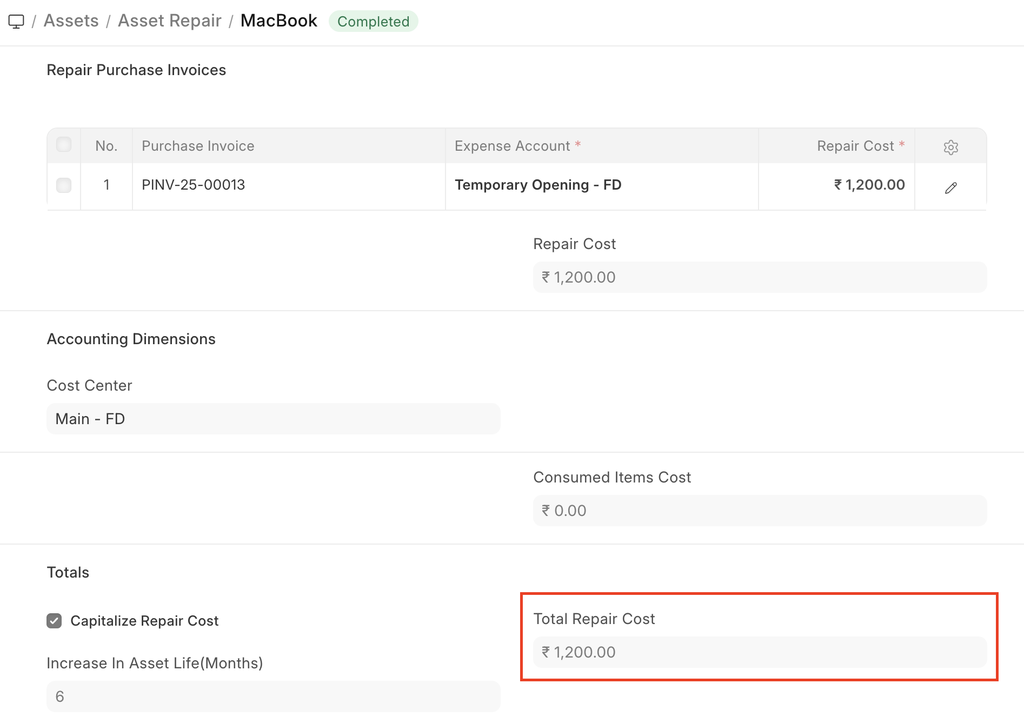Go to Assets in the breadcrumb
1024x724 pixels.
pyautogui.click(x=71, y=21)
